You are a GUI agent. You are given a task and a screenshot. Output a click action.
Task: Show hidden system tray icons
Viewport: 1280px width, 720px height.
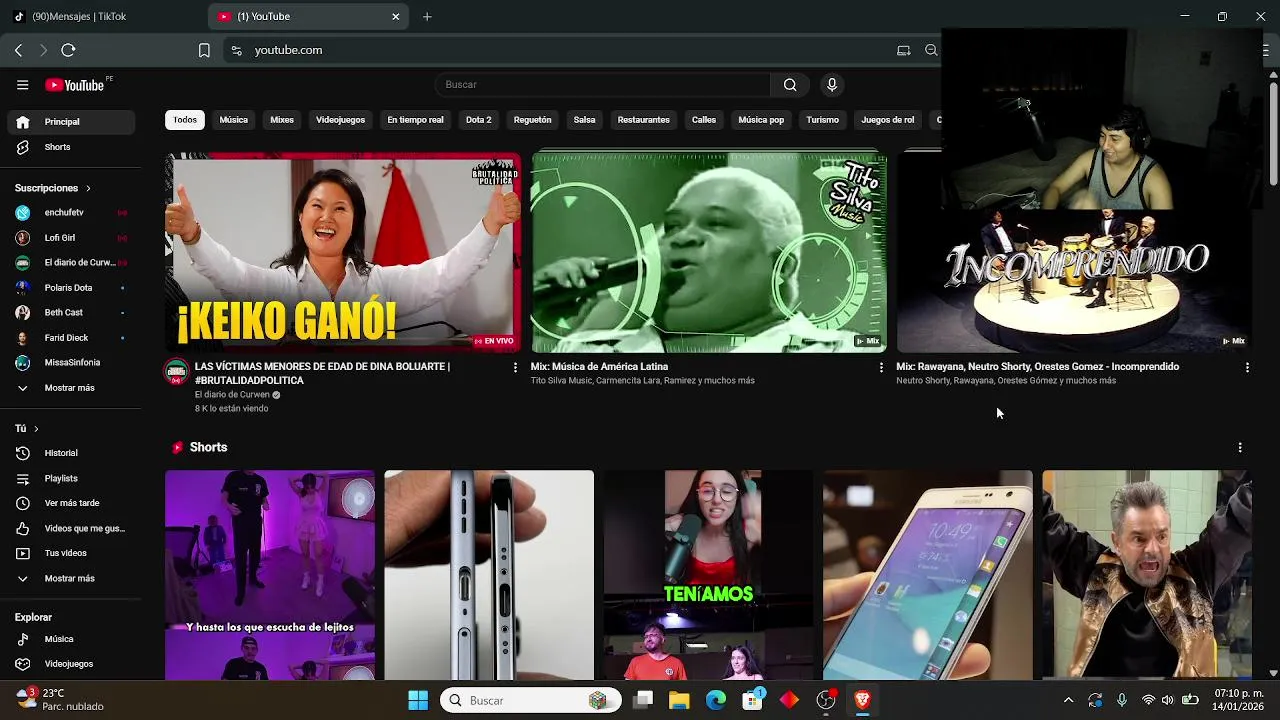pyautogui.click(x=1068, y=700)
